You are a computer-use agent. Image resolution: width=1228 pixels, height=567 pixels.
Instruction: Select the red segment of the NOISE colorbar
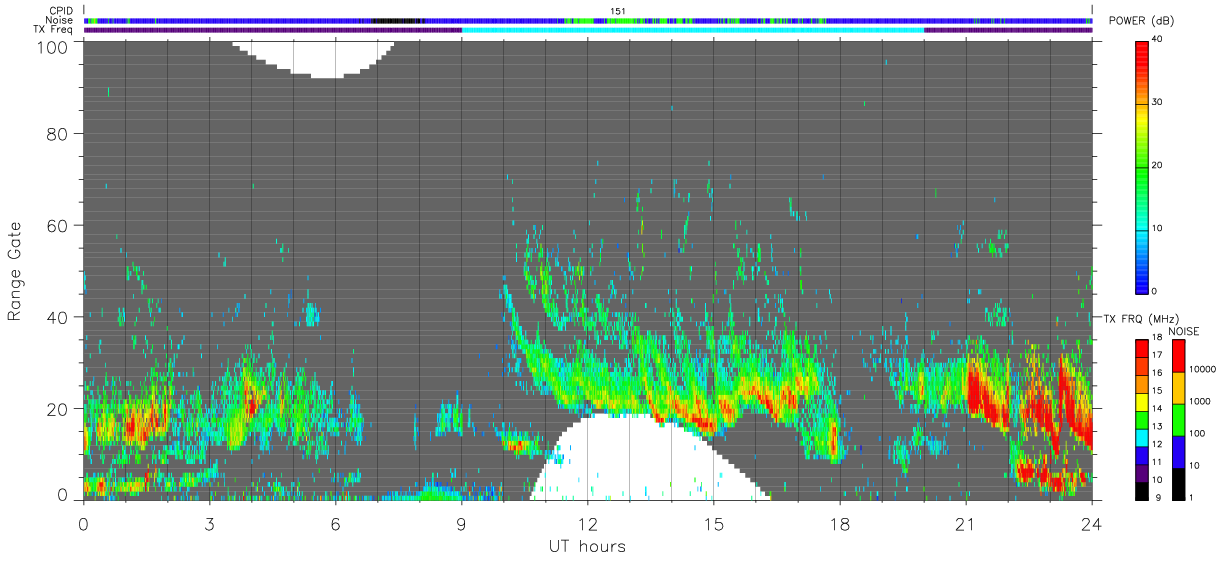coord(1178,356)
